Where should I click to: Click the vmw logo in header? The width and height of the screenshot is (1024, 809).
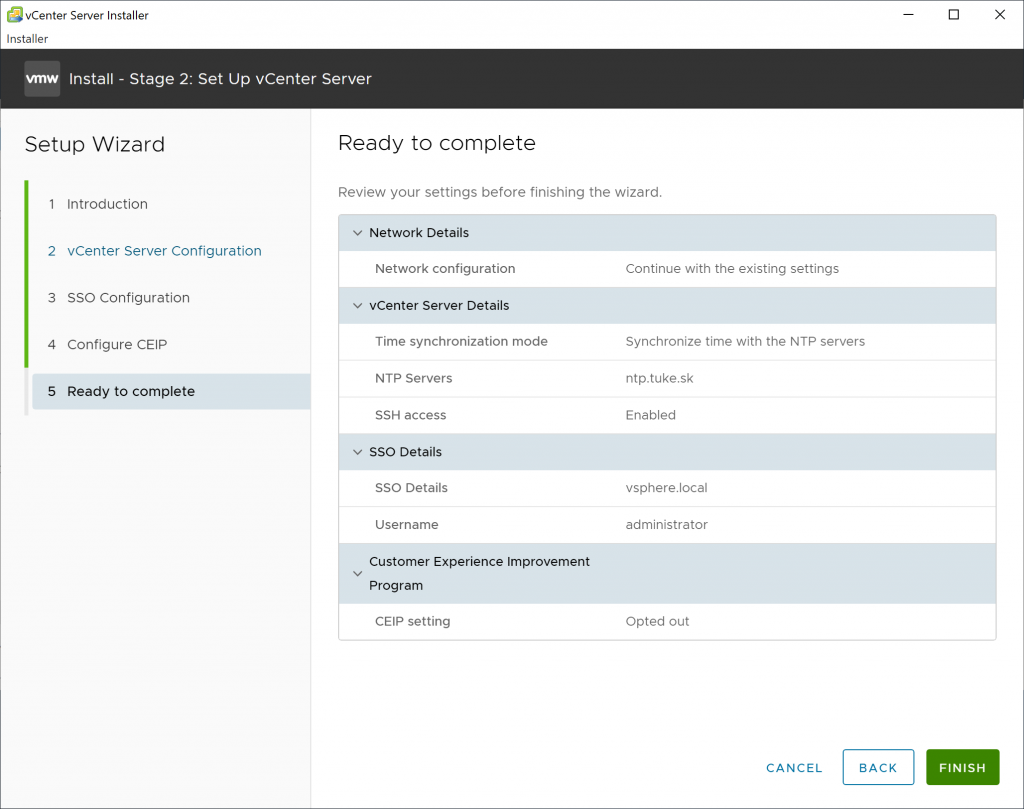(x=42, y=78)
